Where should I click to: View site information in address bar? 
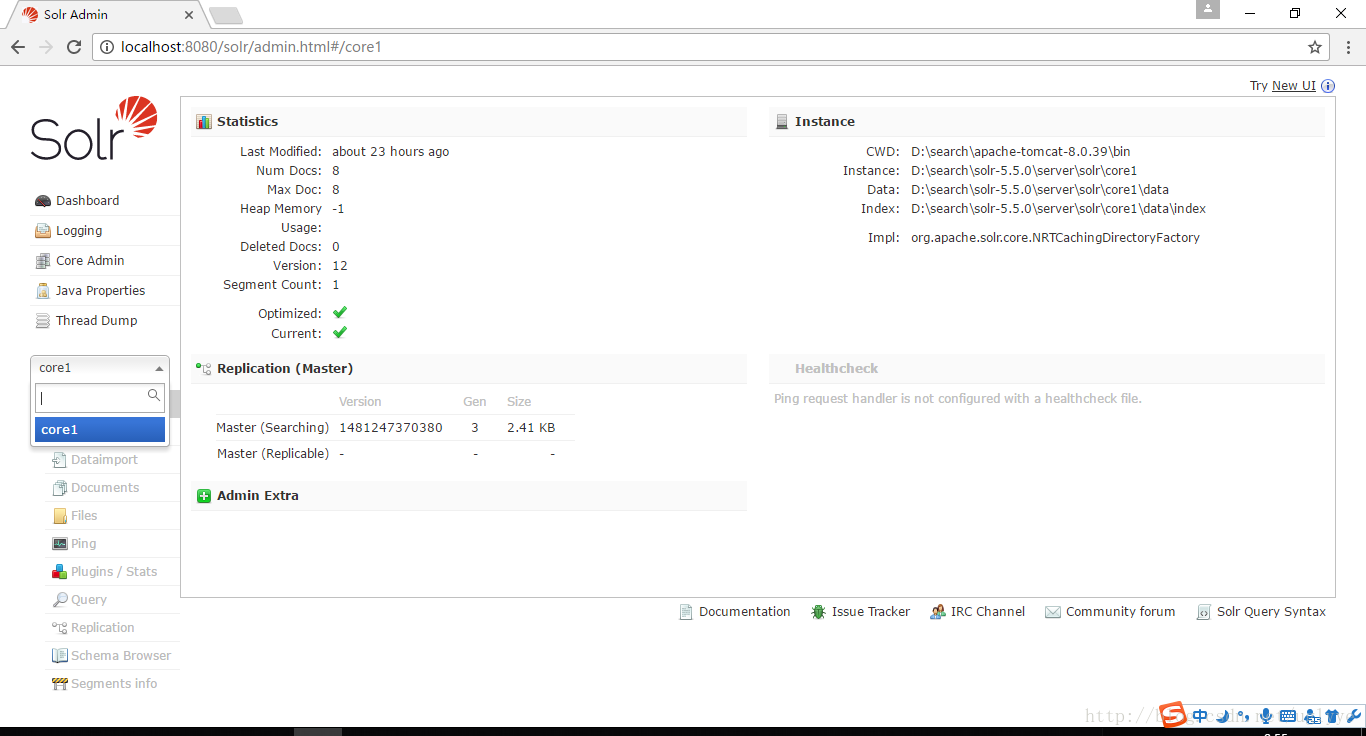108,47
